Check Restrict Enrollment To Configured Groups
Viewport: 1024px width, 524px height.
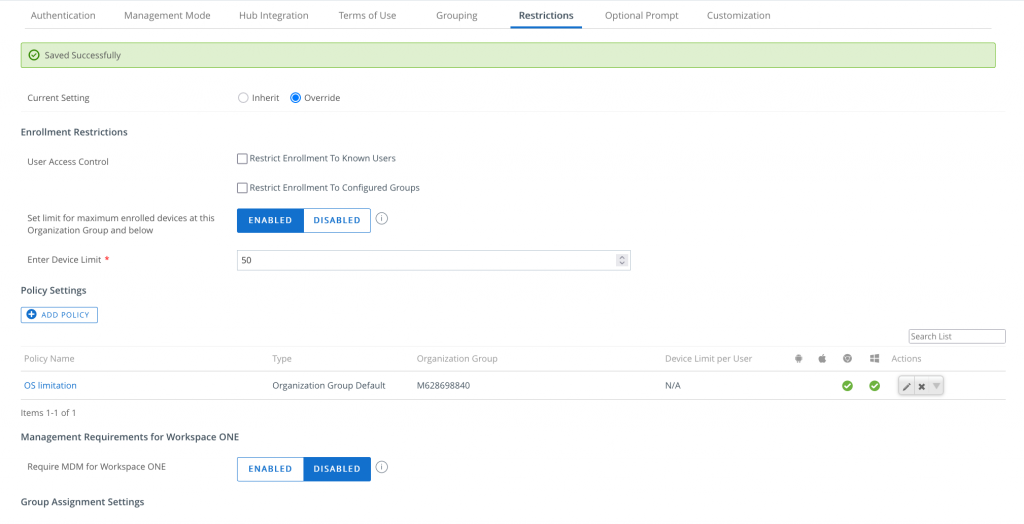point(242,187)
